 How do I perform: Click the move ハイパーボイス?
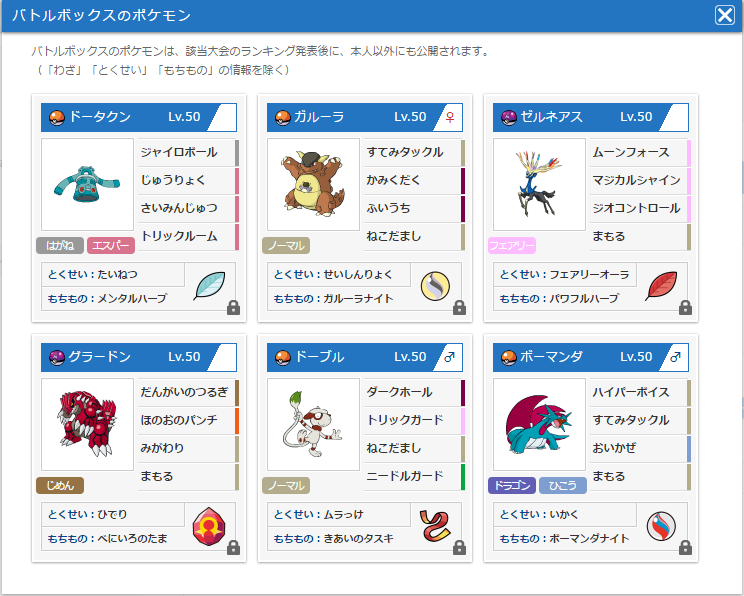point(640,392)
